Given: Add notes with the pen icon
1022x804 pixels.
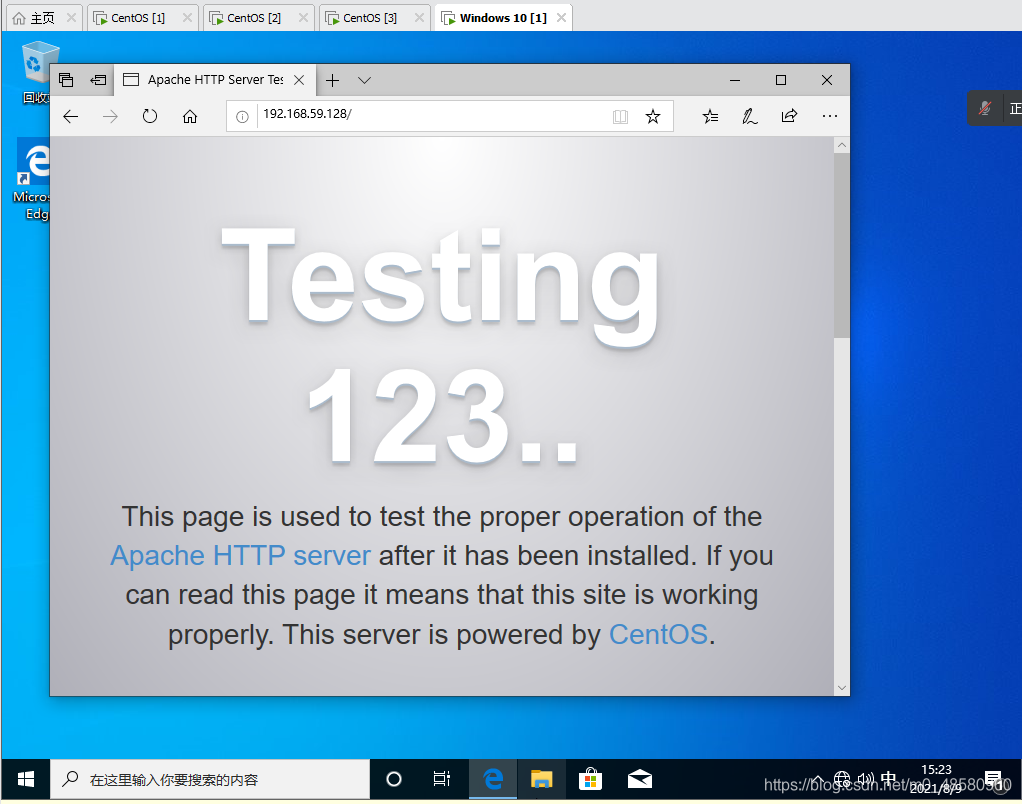Looking at the screenshot, I should pyautogui.click(x=750, y=117).
